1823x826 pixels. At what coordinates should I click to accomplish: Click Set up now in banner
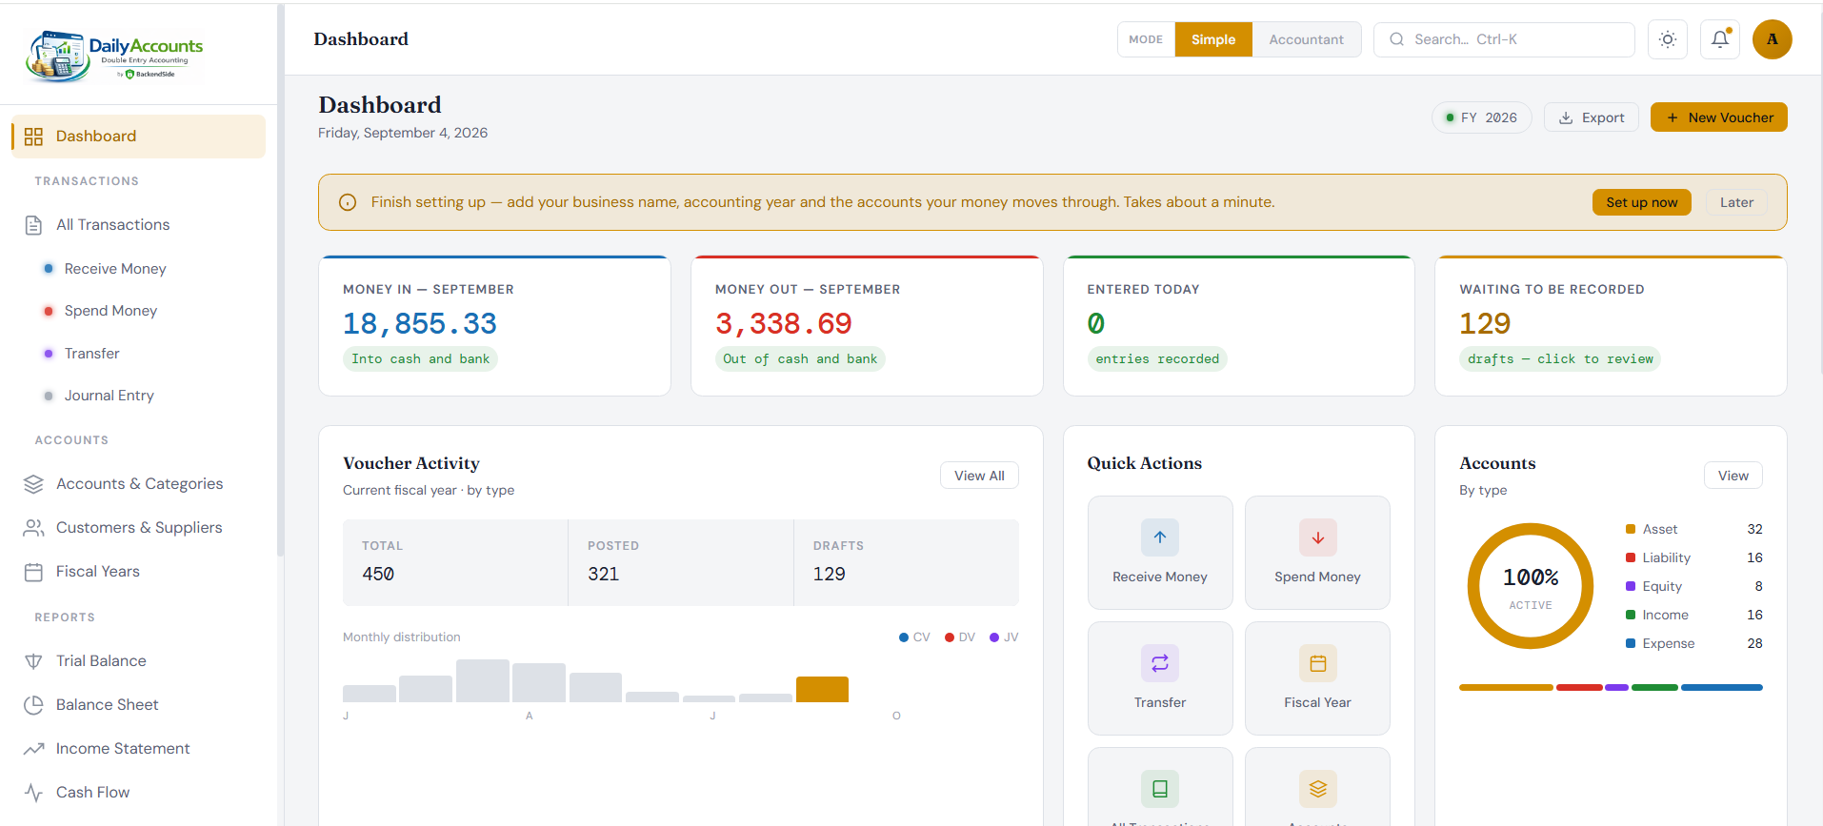click(x=1641, y=202)
